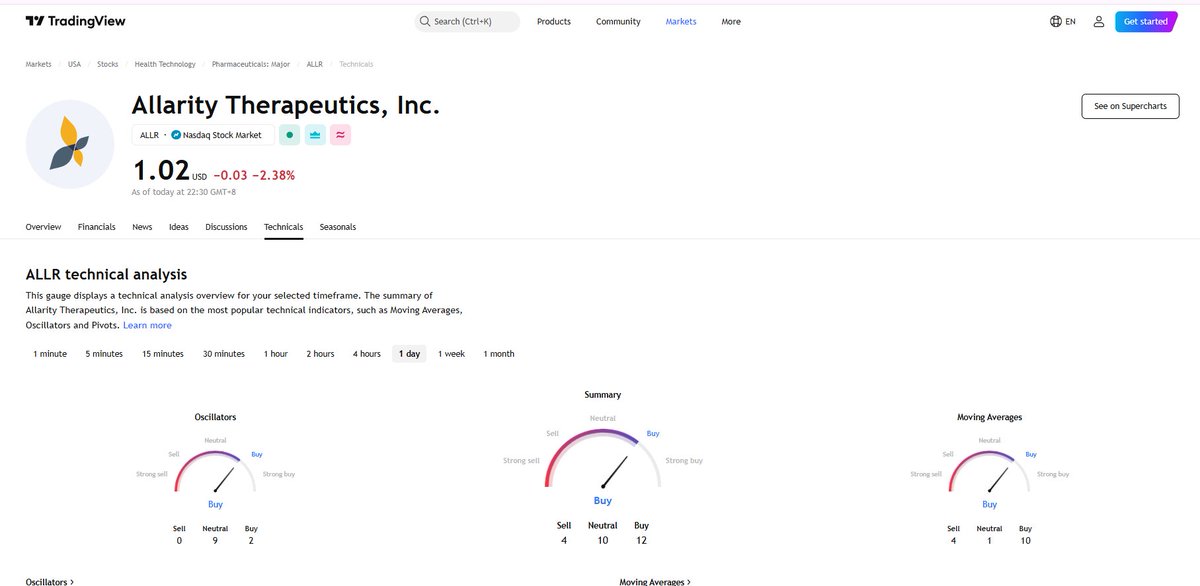Click the Summary gauge dial
Screen dimensions: 1200x586
coord(602,458)
